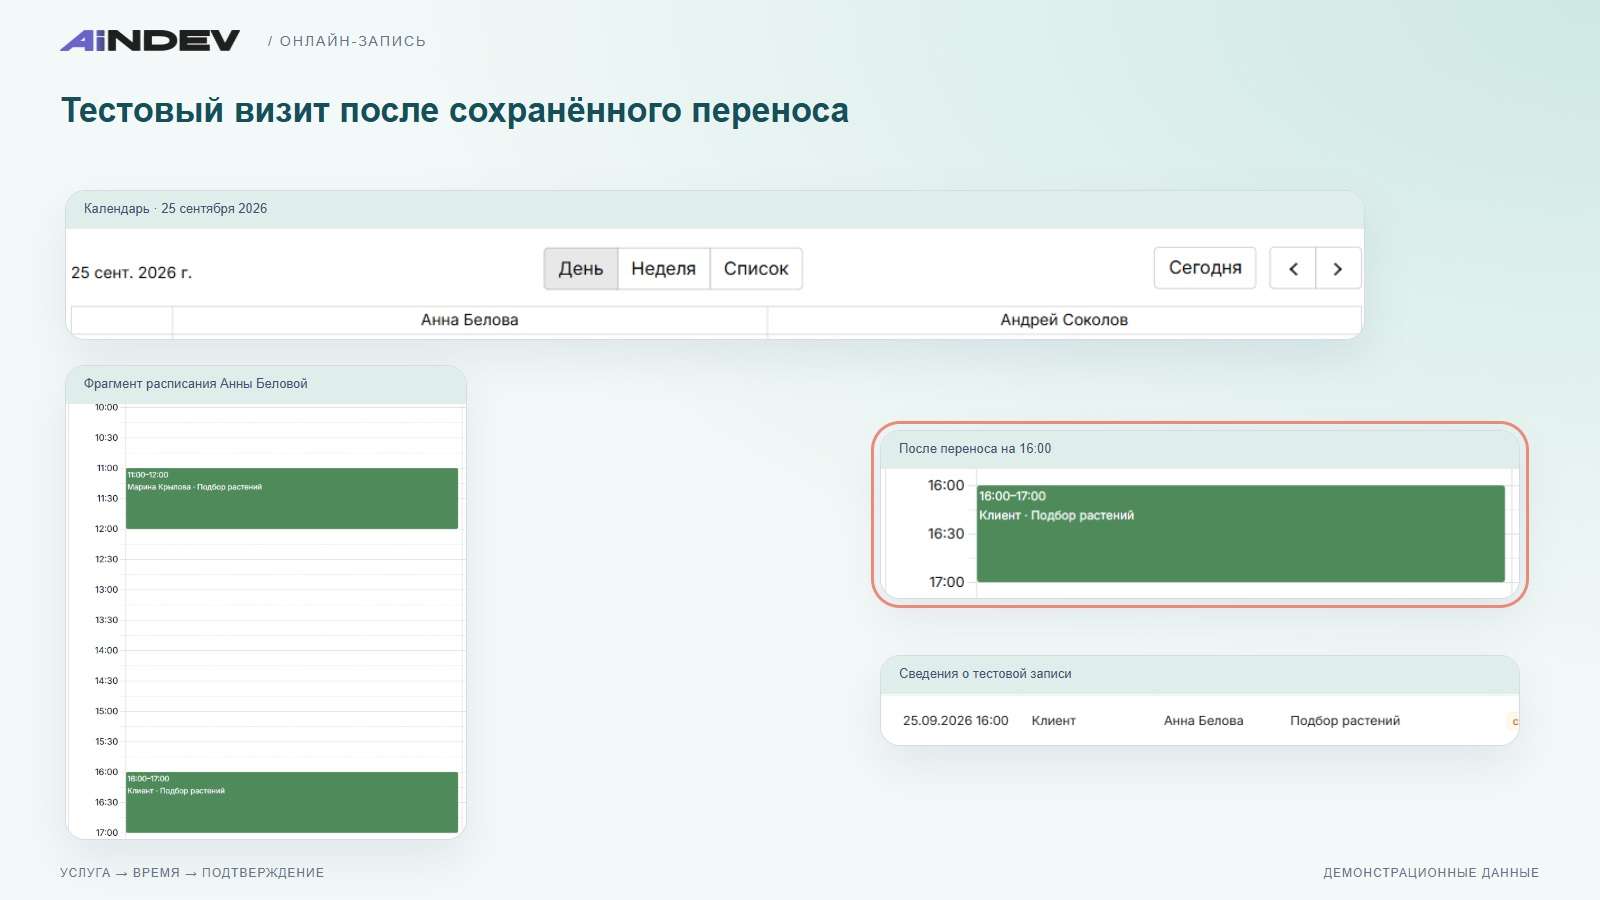
Task: Switch calendar to День view
Action: click(581, 268)
